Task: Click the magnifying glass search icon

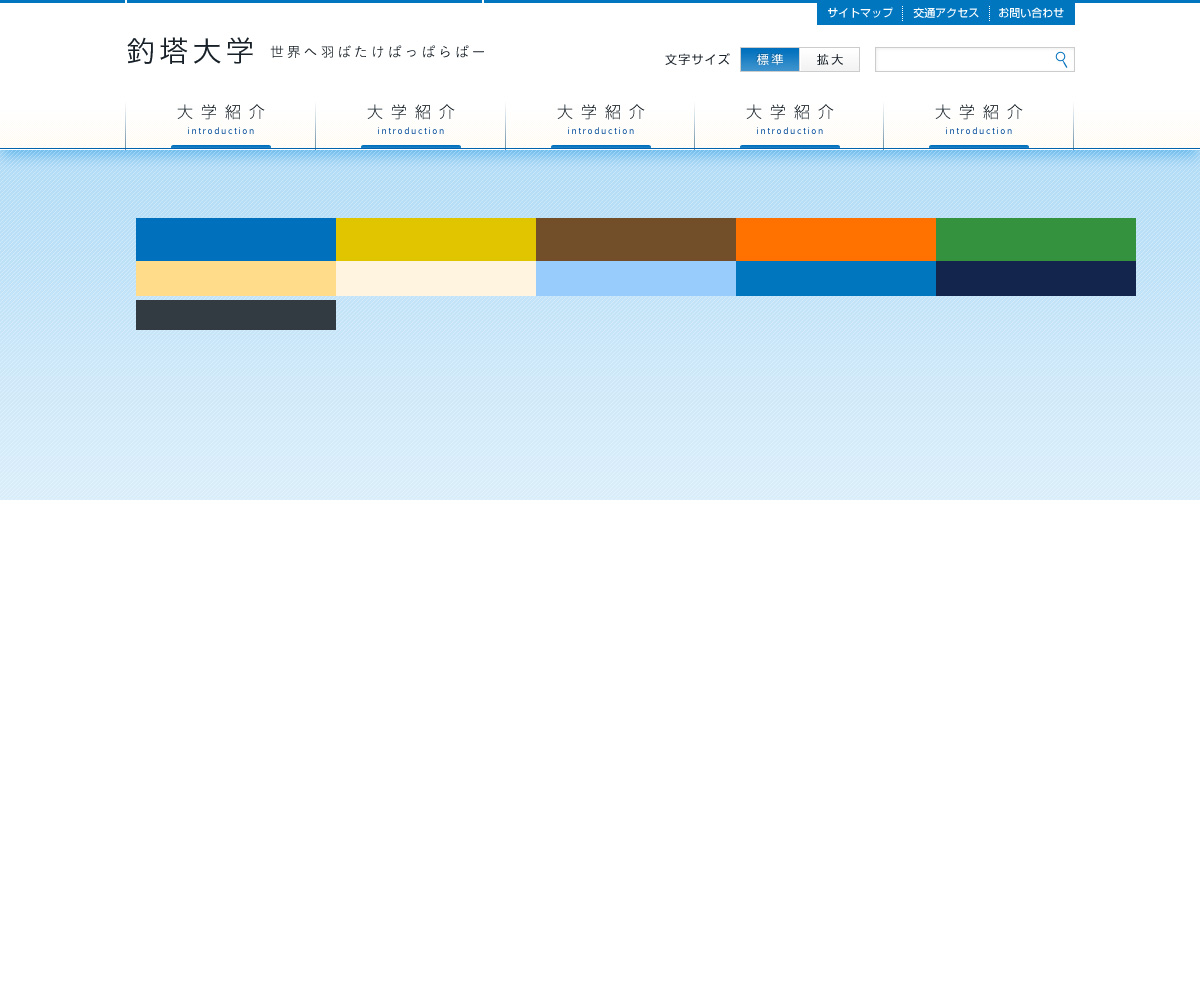Action: click(1061, 60)
